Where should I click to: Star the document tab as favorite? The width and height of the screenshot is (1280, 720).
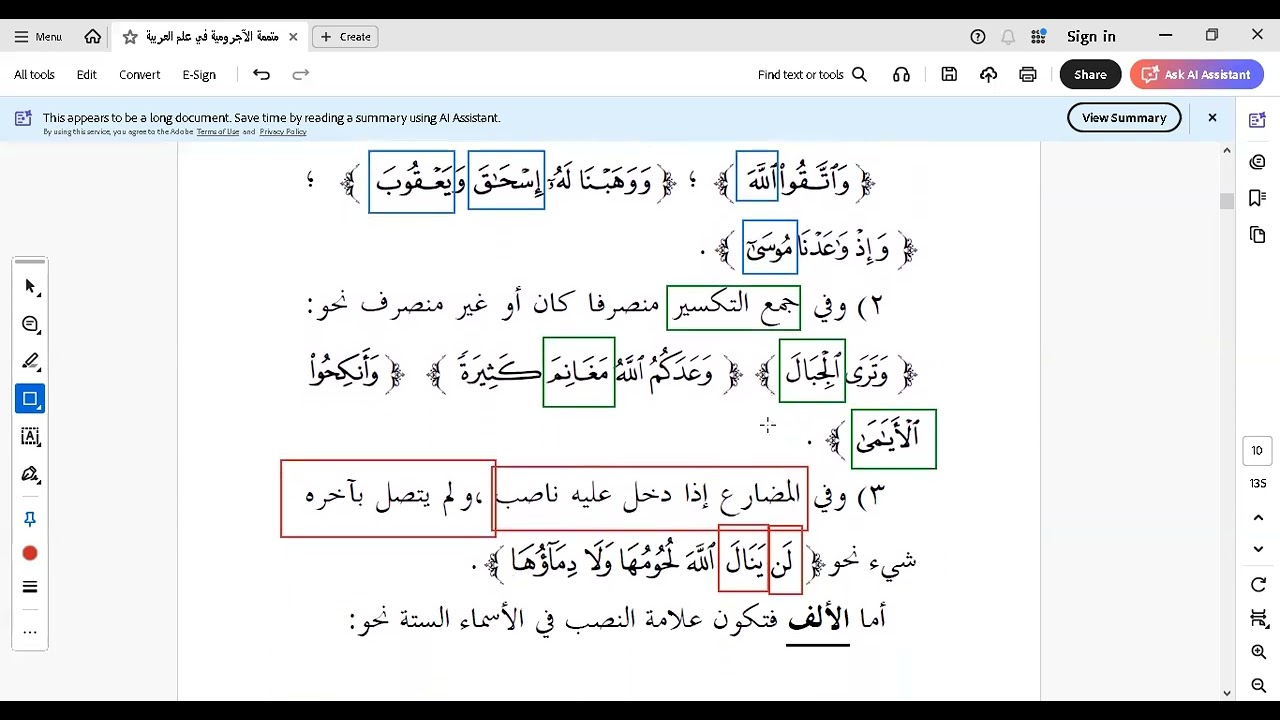coord(130,36)
